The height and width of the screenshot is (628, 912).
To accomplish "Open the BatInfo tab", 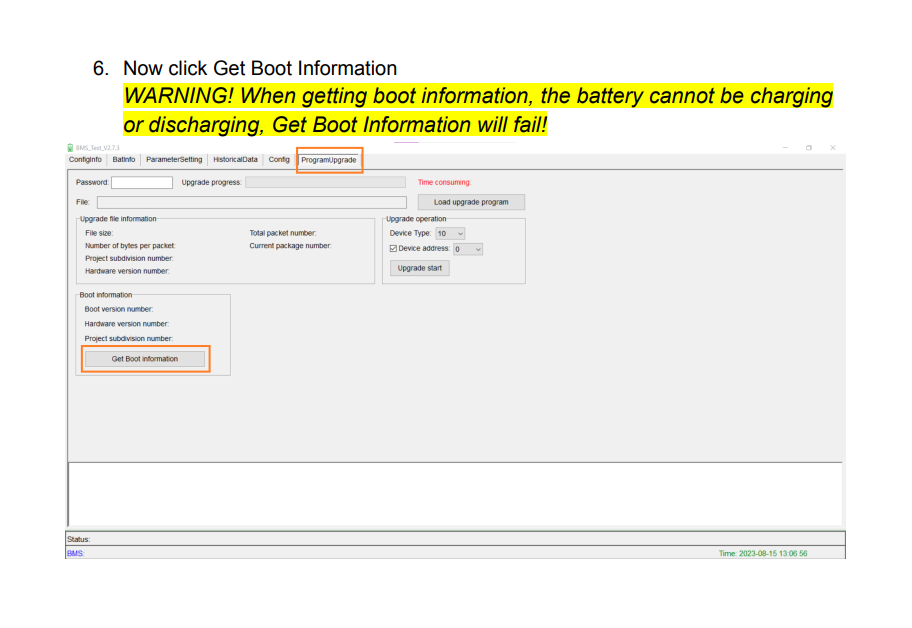I will click(x=124, y=160).
